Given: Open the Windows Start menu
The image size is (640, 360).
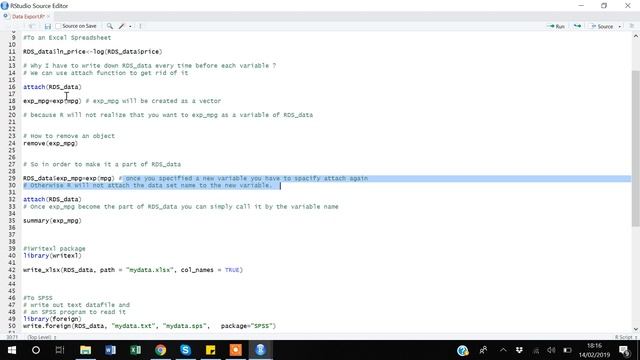Looking at the screenshot, I should tap(12, 350).
